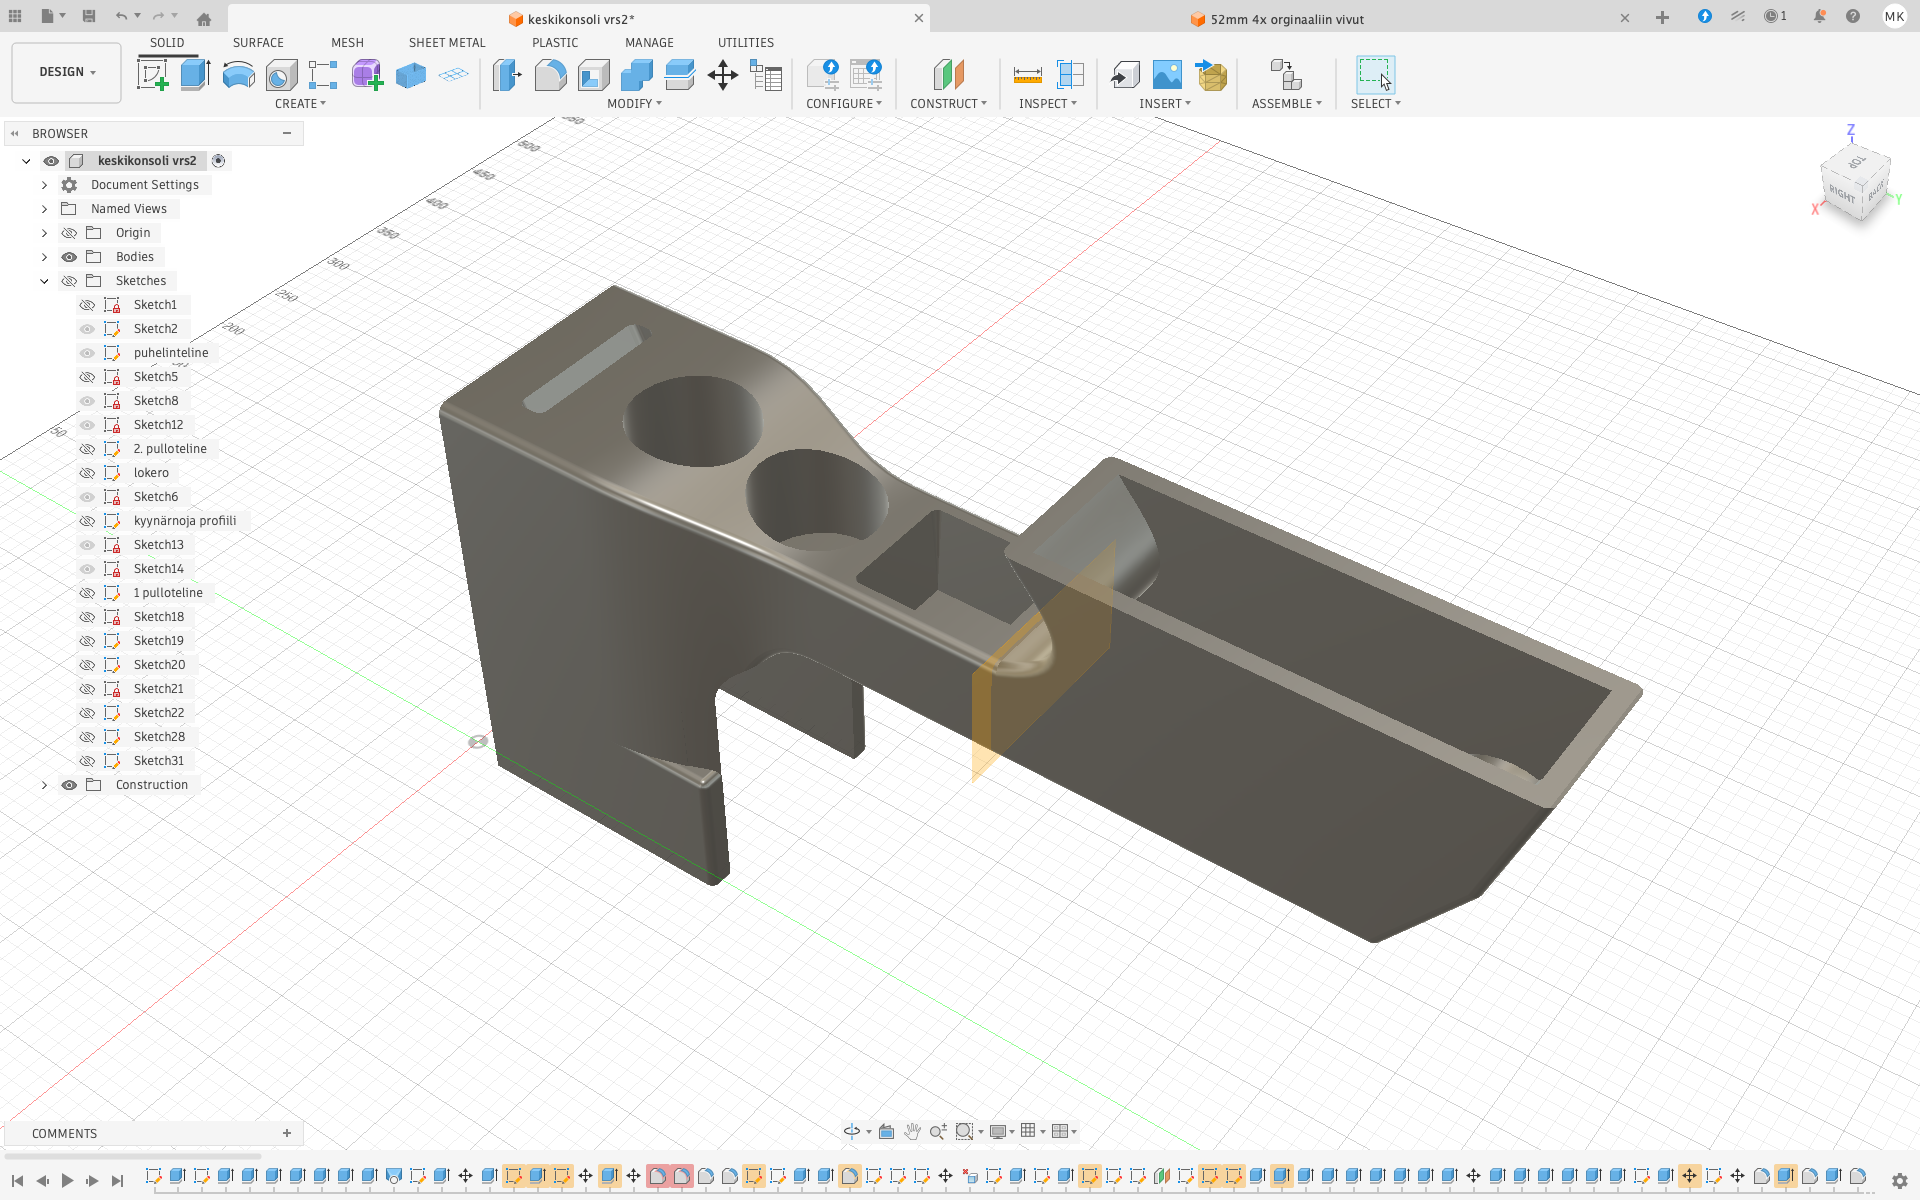
Task: Open the INSPECT menu label
Action: (1047, 104)
